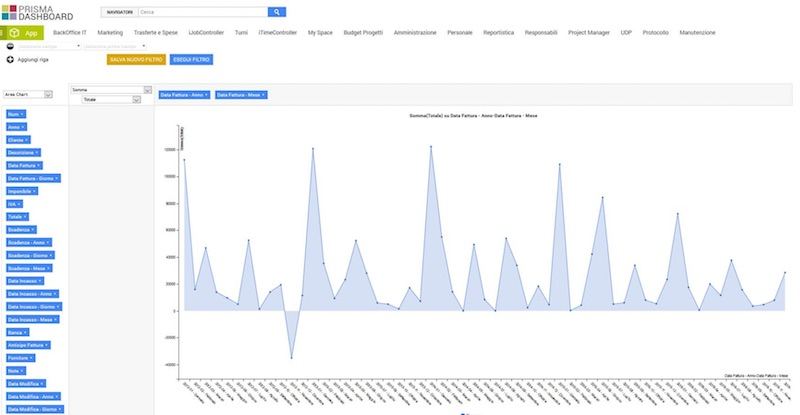Open Budget Progetti menu
Image resolution: width=800 pixels, height=415 pixels.
[x=363, y=33]
